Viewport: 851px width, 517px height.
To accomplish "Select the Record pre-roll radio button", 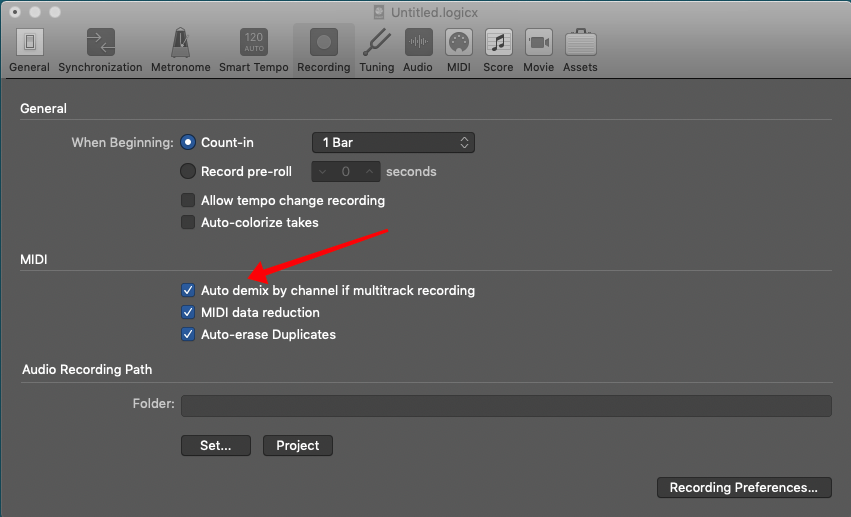I will 188,171.
